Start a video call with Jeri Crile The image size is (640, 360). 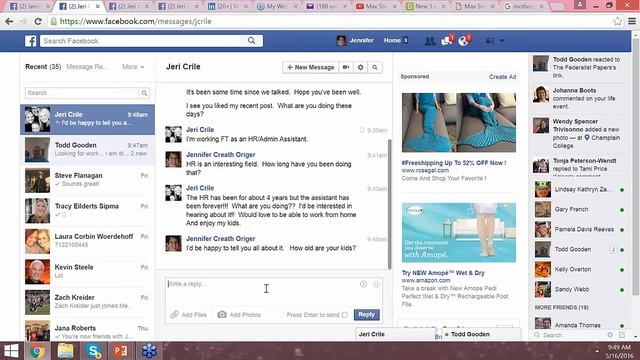click(346, 67)
